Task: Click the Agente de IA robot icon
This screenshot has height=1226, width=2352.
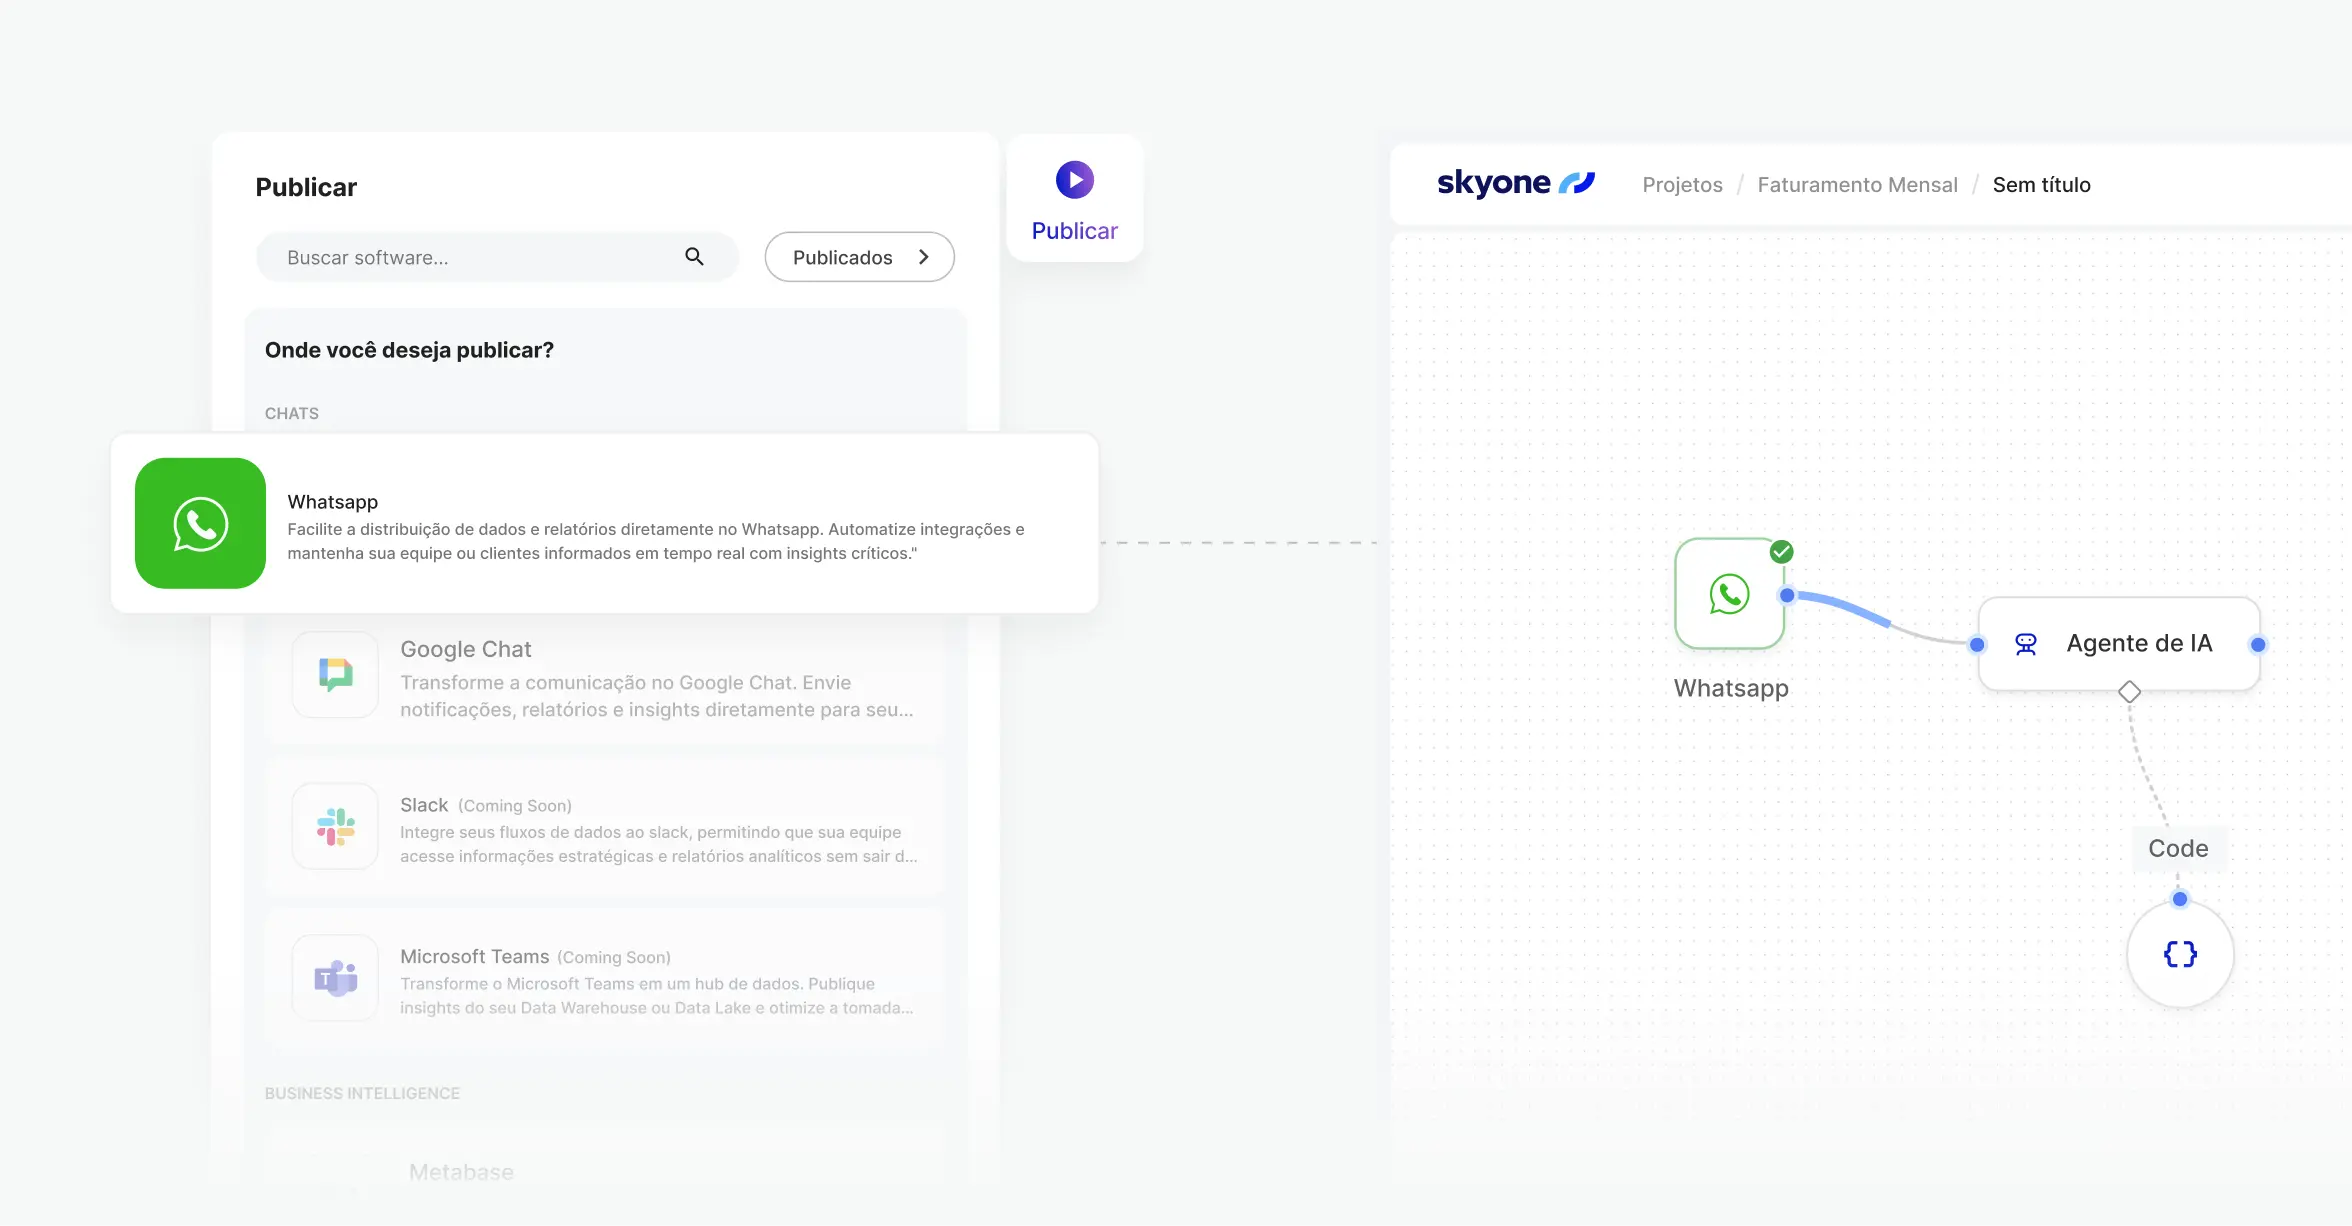Action: pos(2026,644)
